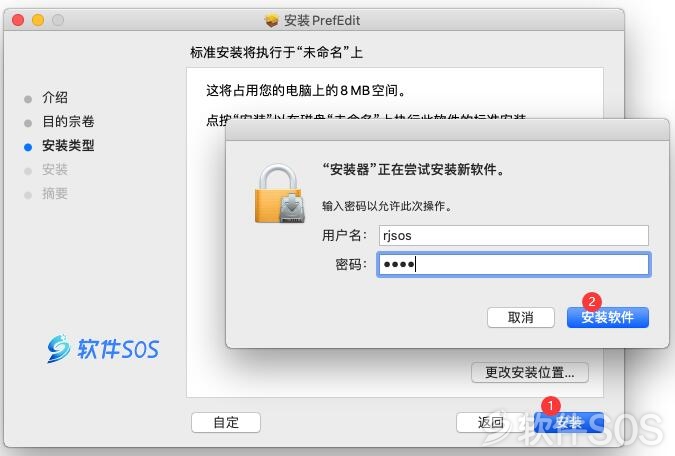Click the PrefEdit package icon in title bar
Viewport: 675px width, 456px height.
[x=272, y=20]
